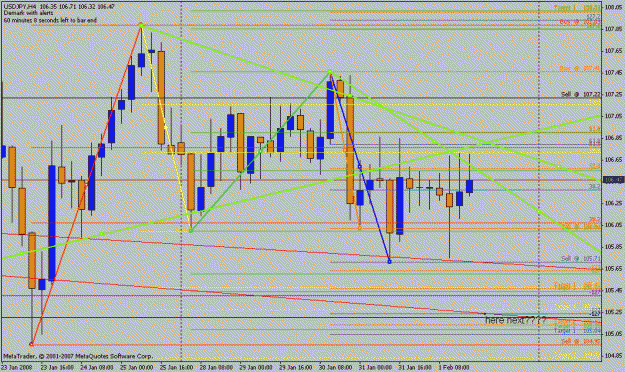Select the swing low anchor point near 104.95
The width and height of the screenshot is (625, 372).
[32, 344]
